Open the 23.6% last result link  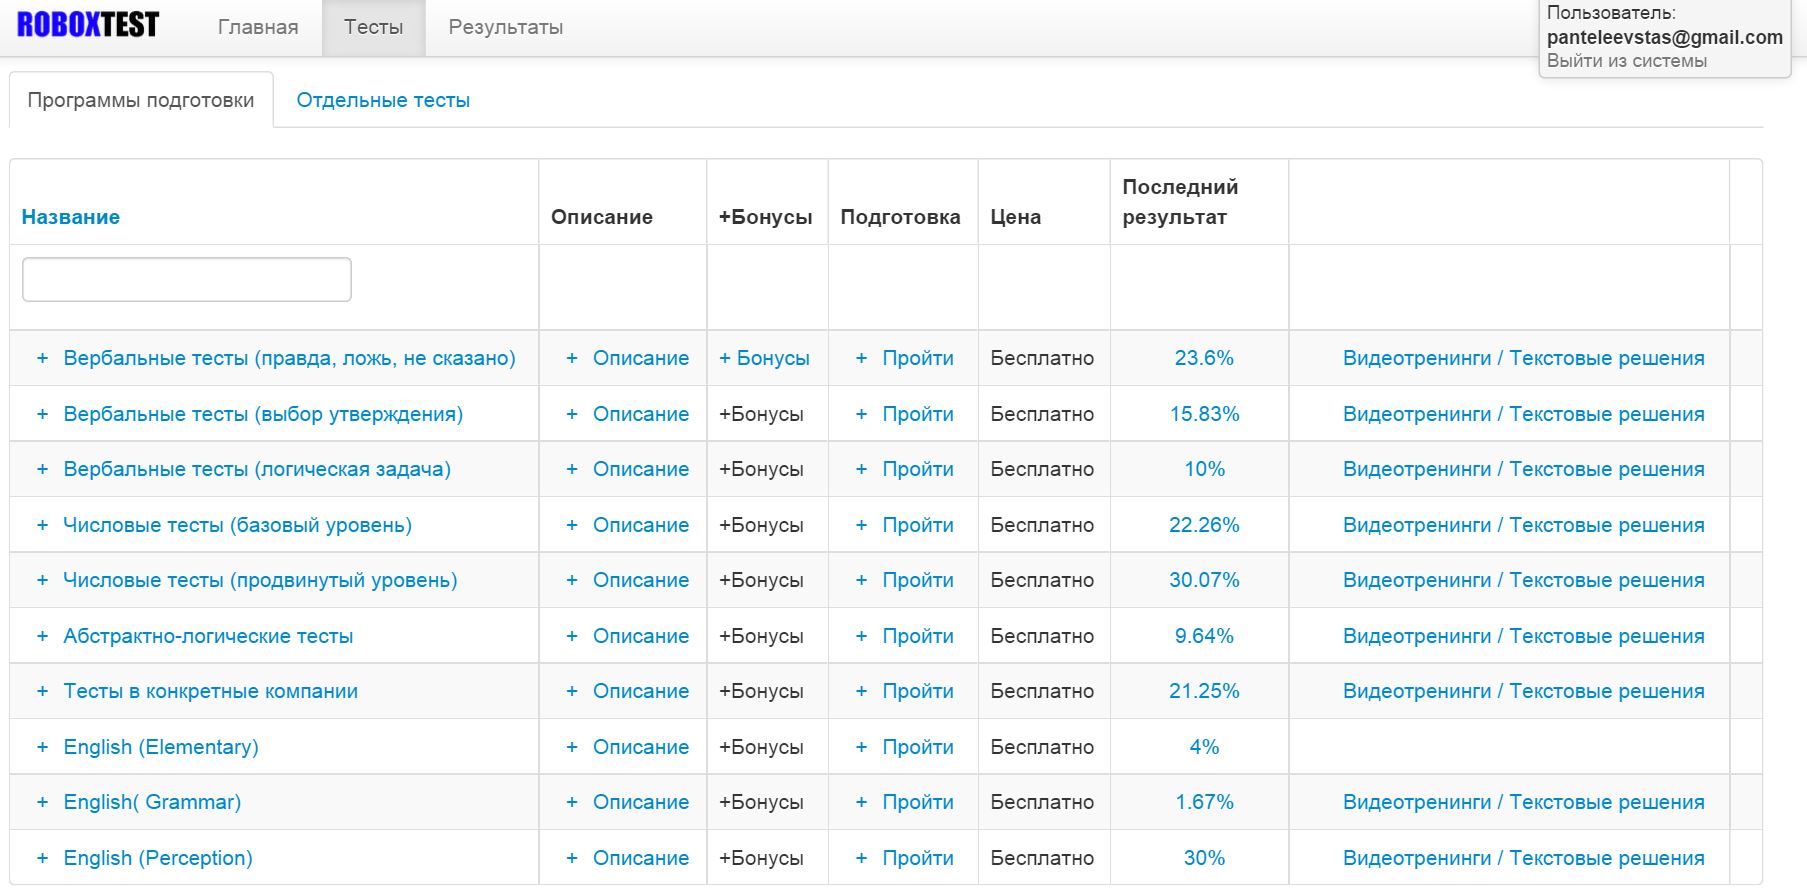(1203, 358)
